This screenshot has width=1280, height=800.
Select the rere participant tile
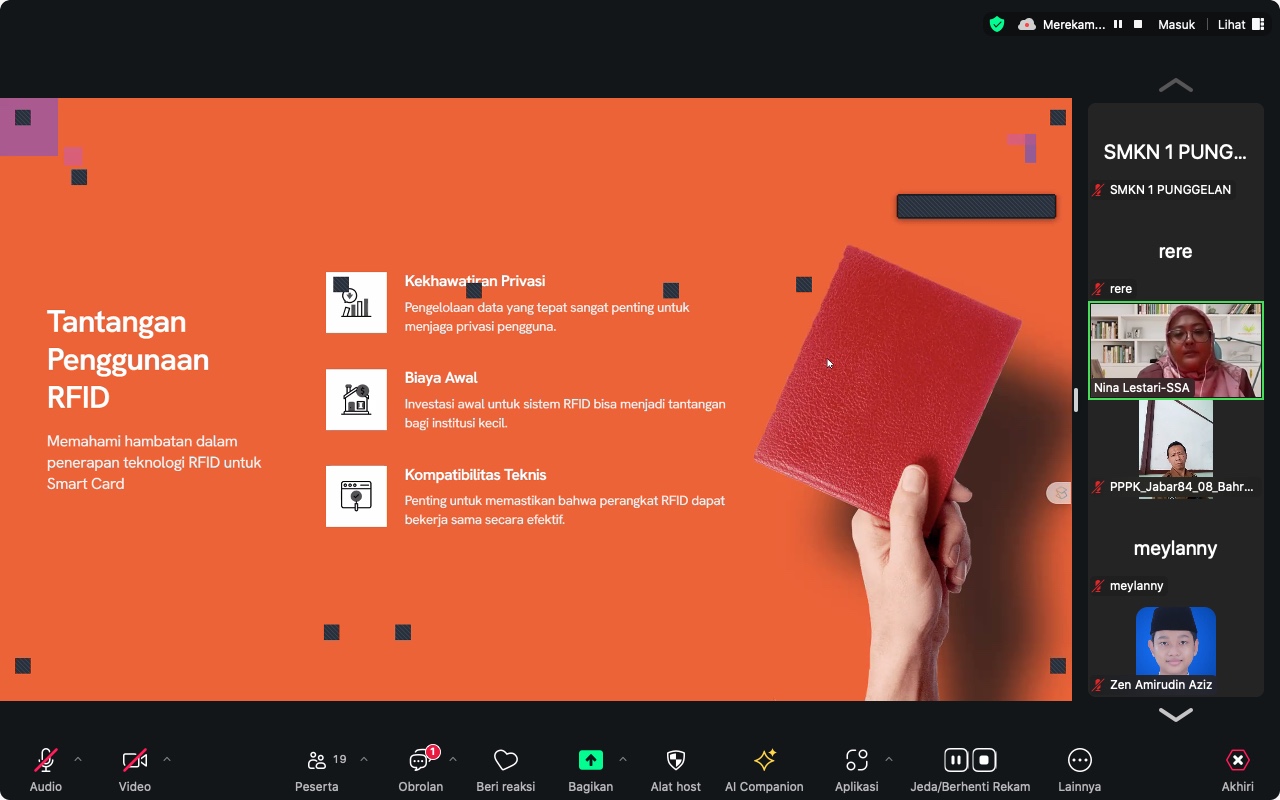click(x=1176, y=252)
